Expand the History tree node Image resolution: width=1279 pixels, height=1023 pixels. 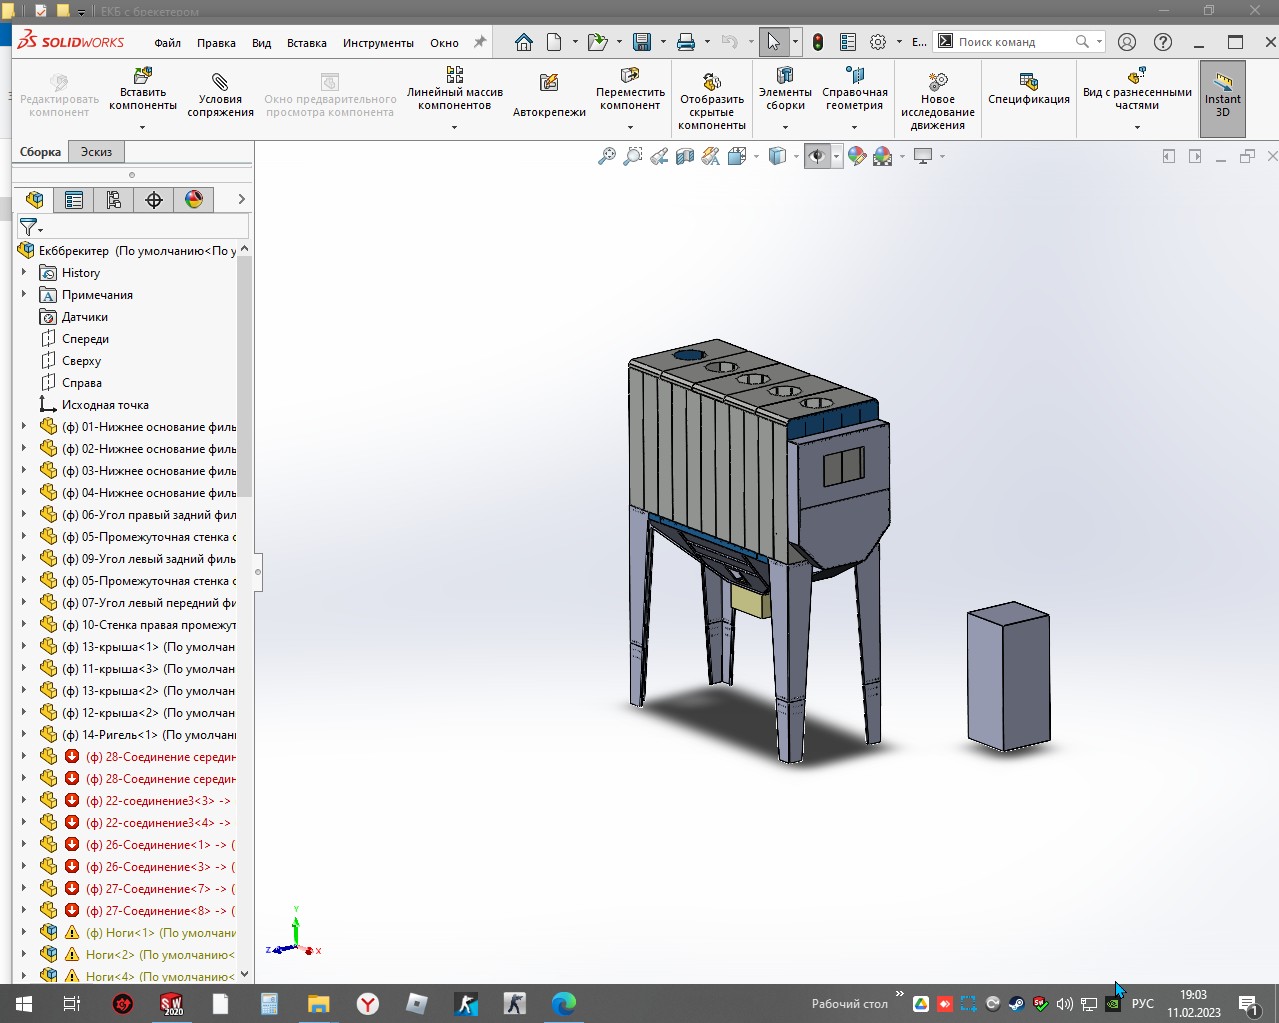tap(24, 272)
